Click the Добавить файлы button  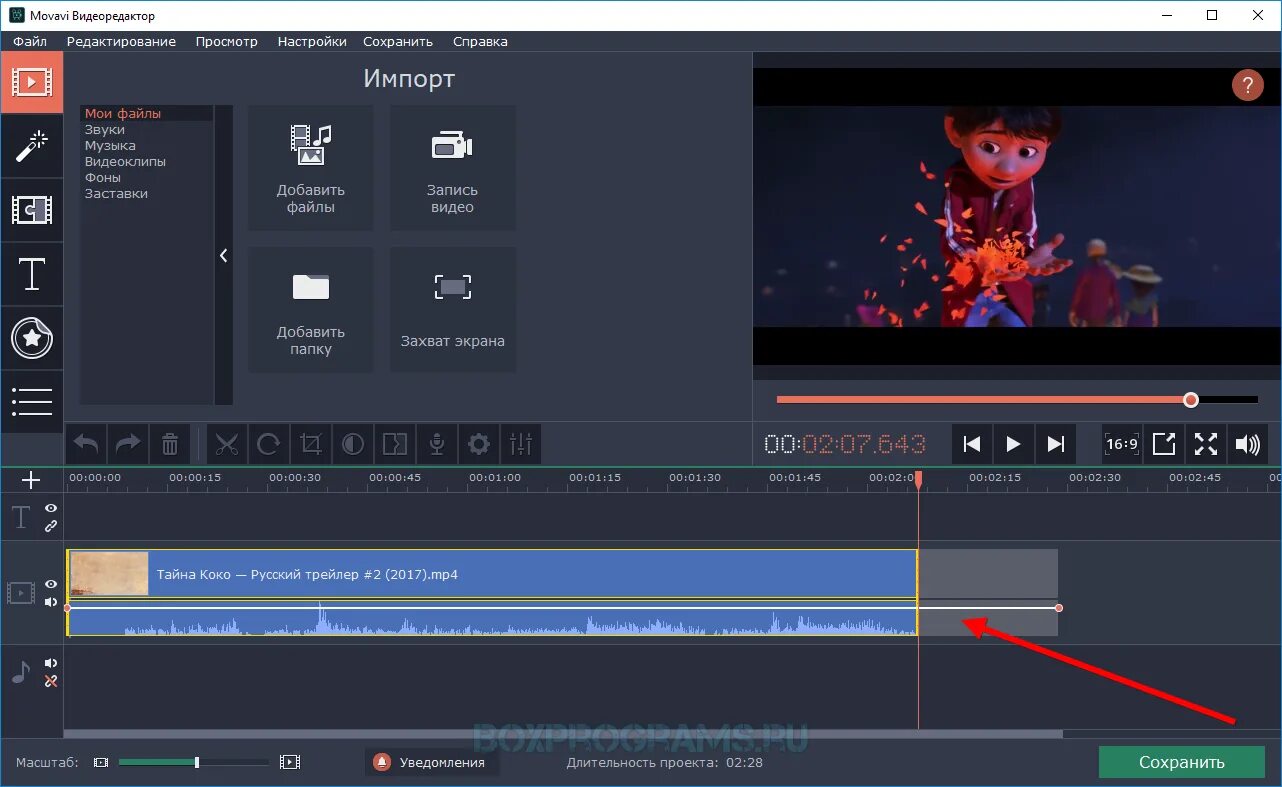pos(311,168)
